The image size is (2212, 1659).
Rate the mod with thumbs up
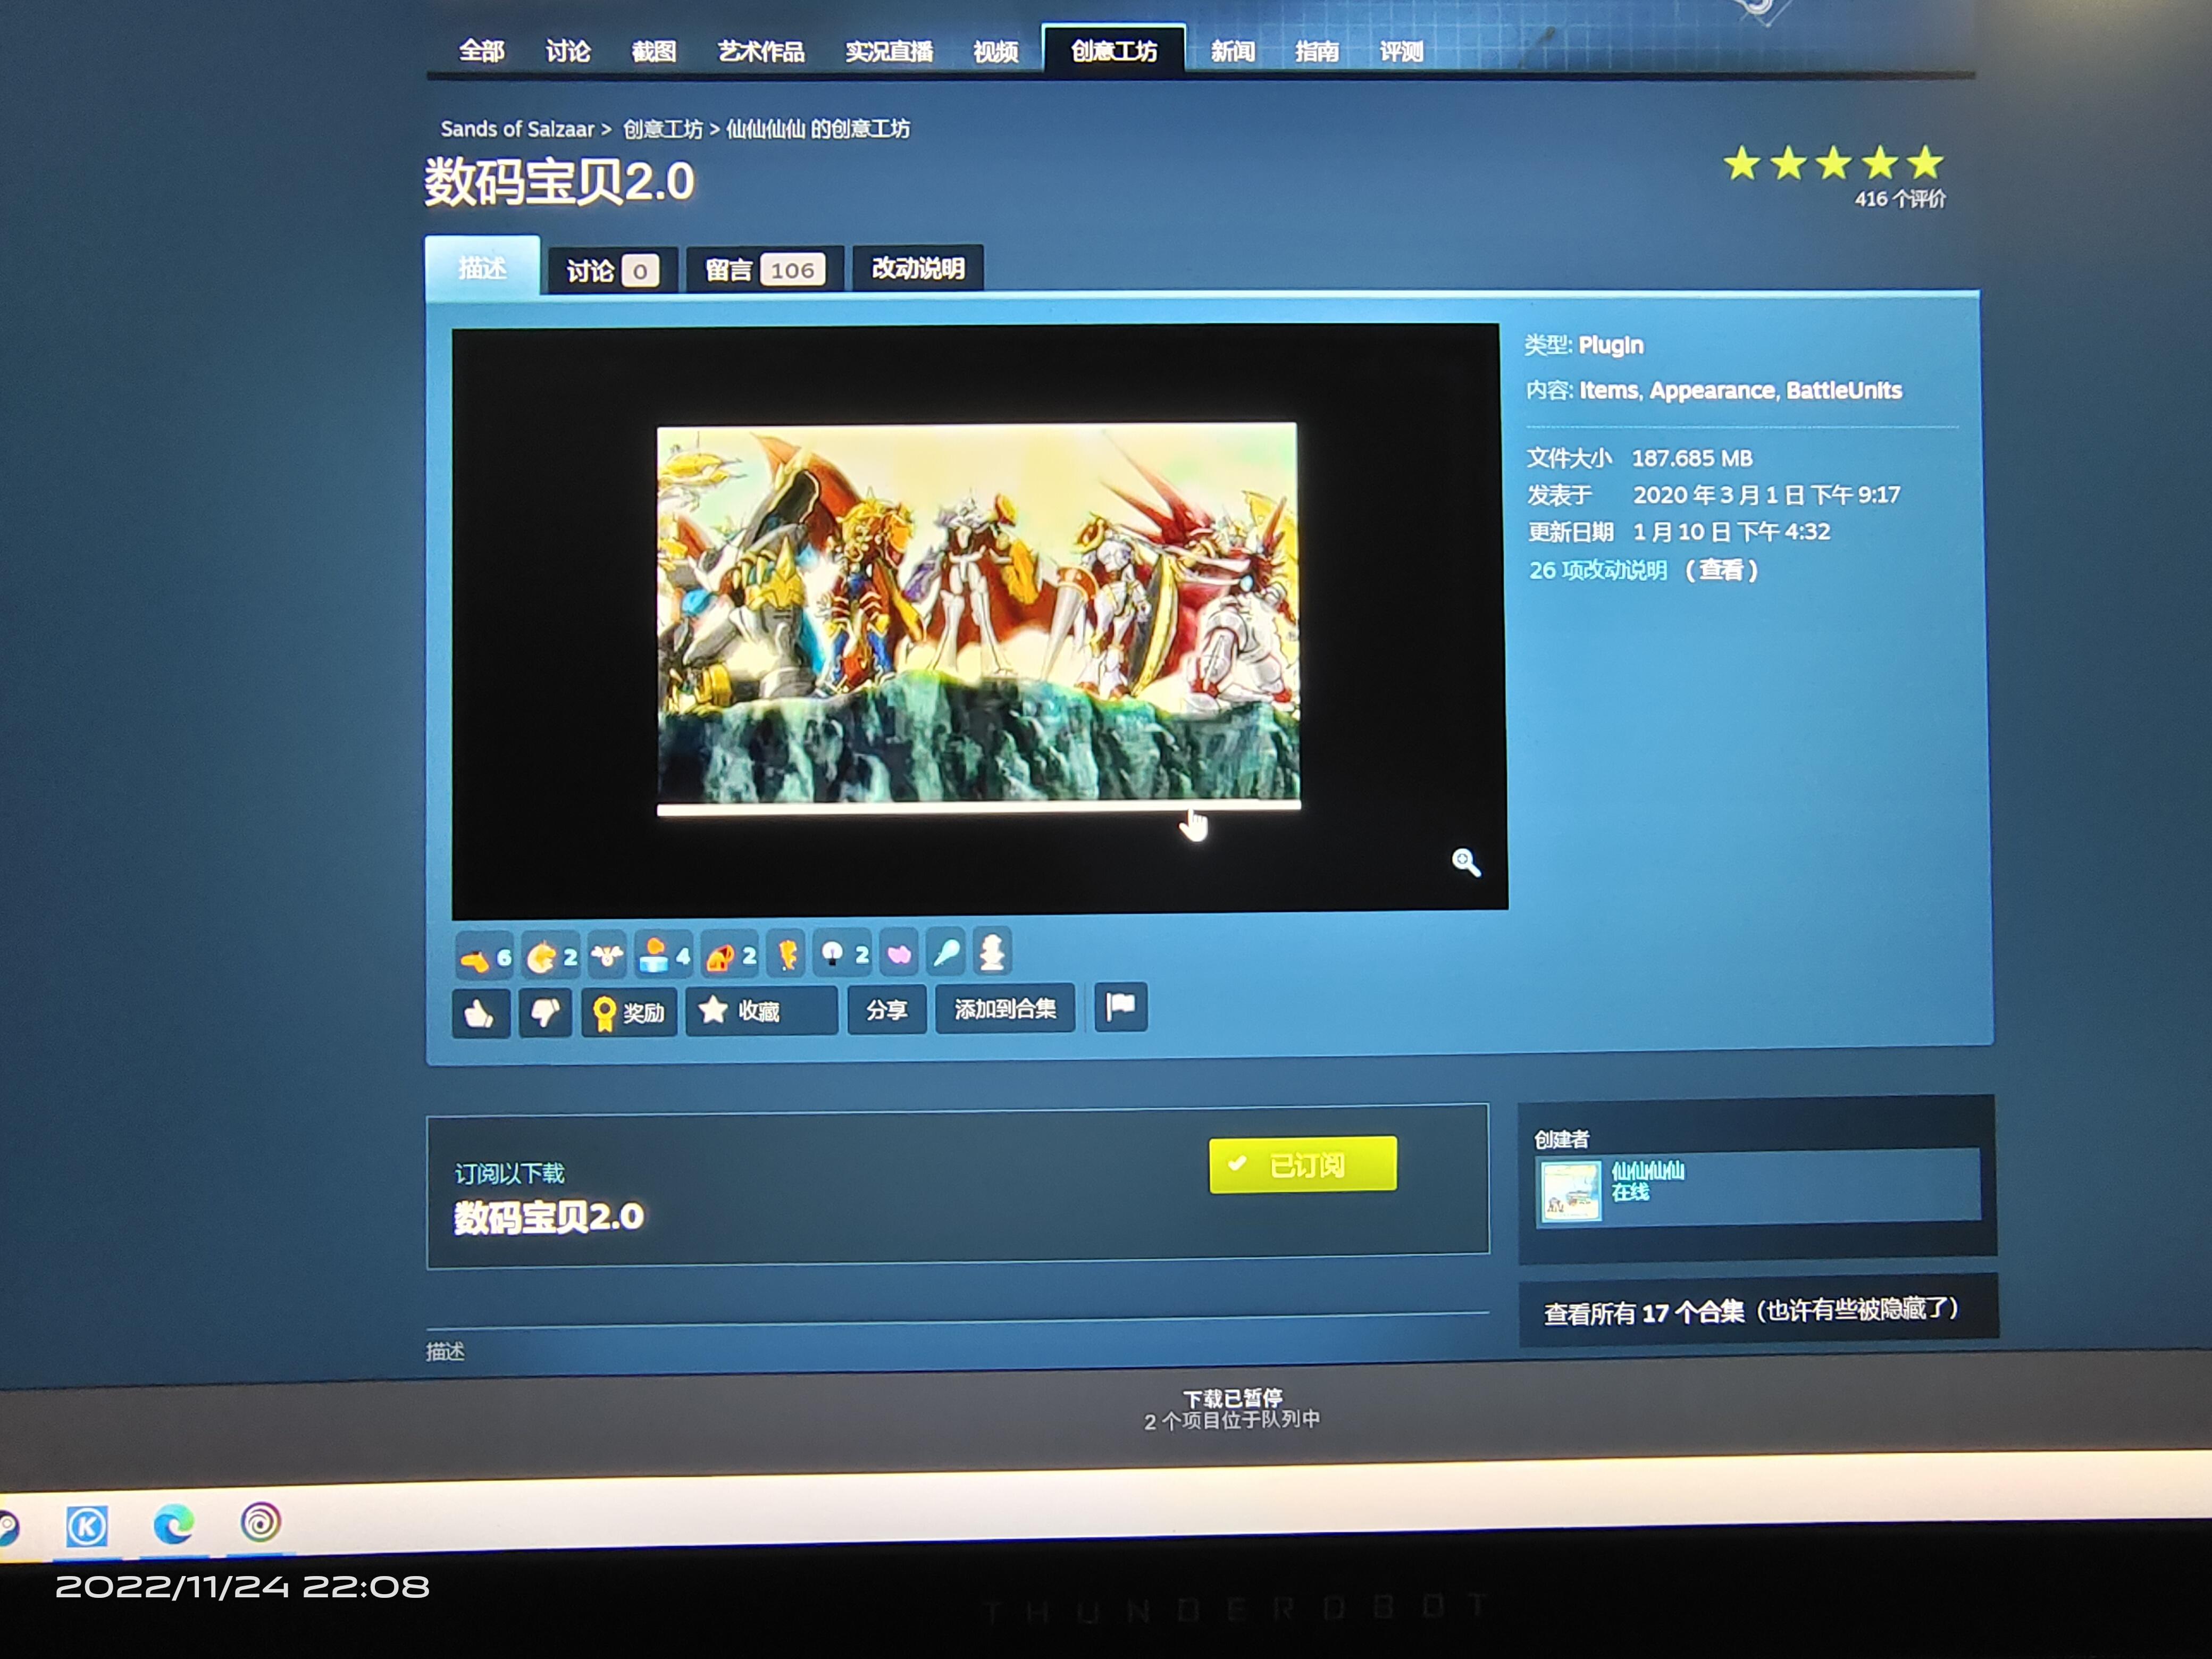(x=481, y=1014)
